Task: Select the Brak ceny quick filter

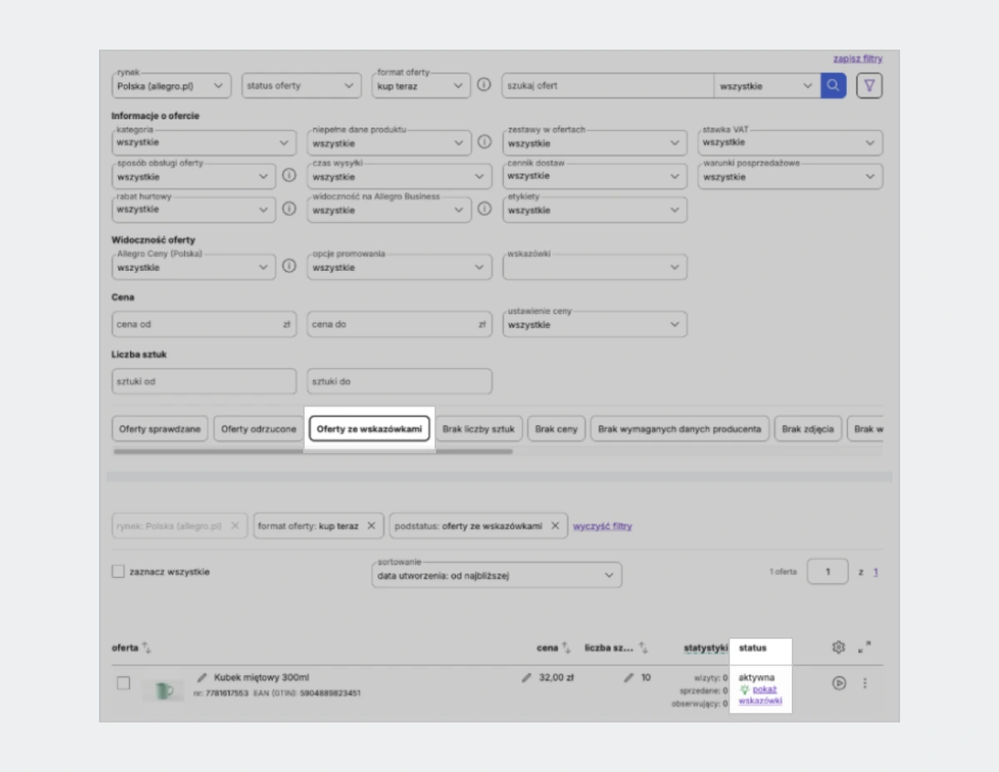Action: [x=556, y=429]
